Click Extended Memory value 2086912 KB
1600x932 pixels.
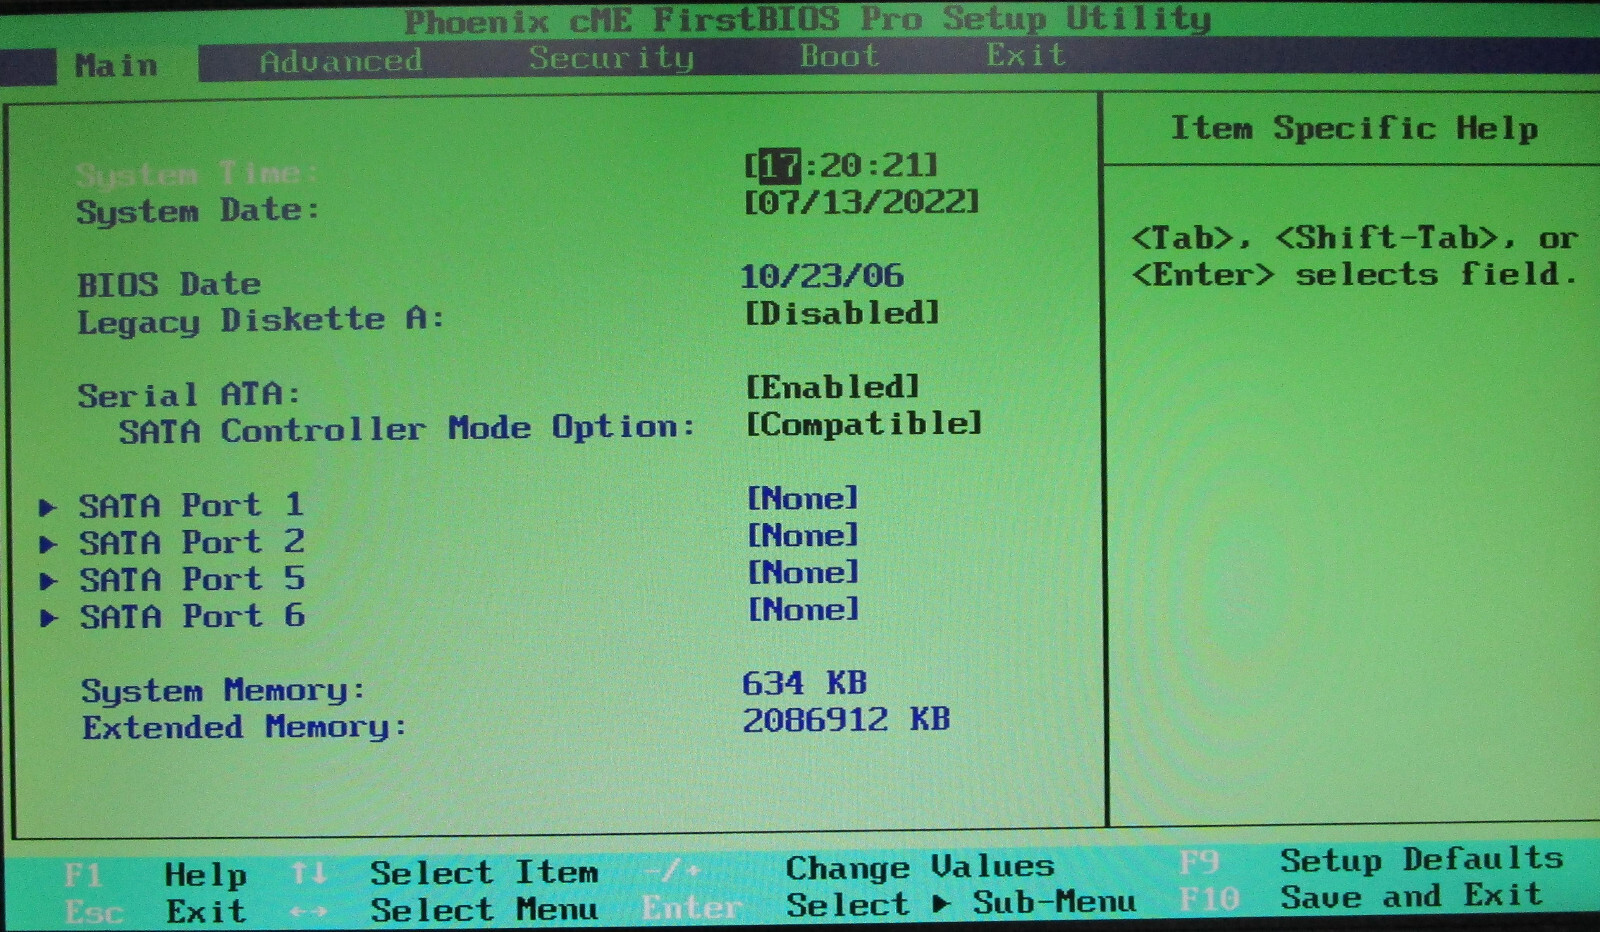click(x=846, y=720)
